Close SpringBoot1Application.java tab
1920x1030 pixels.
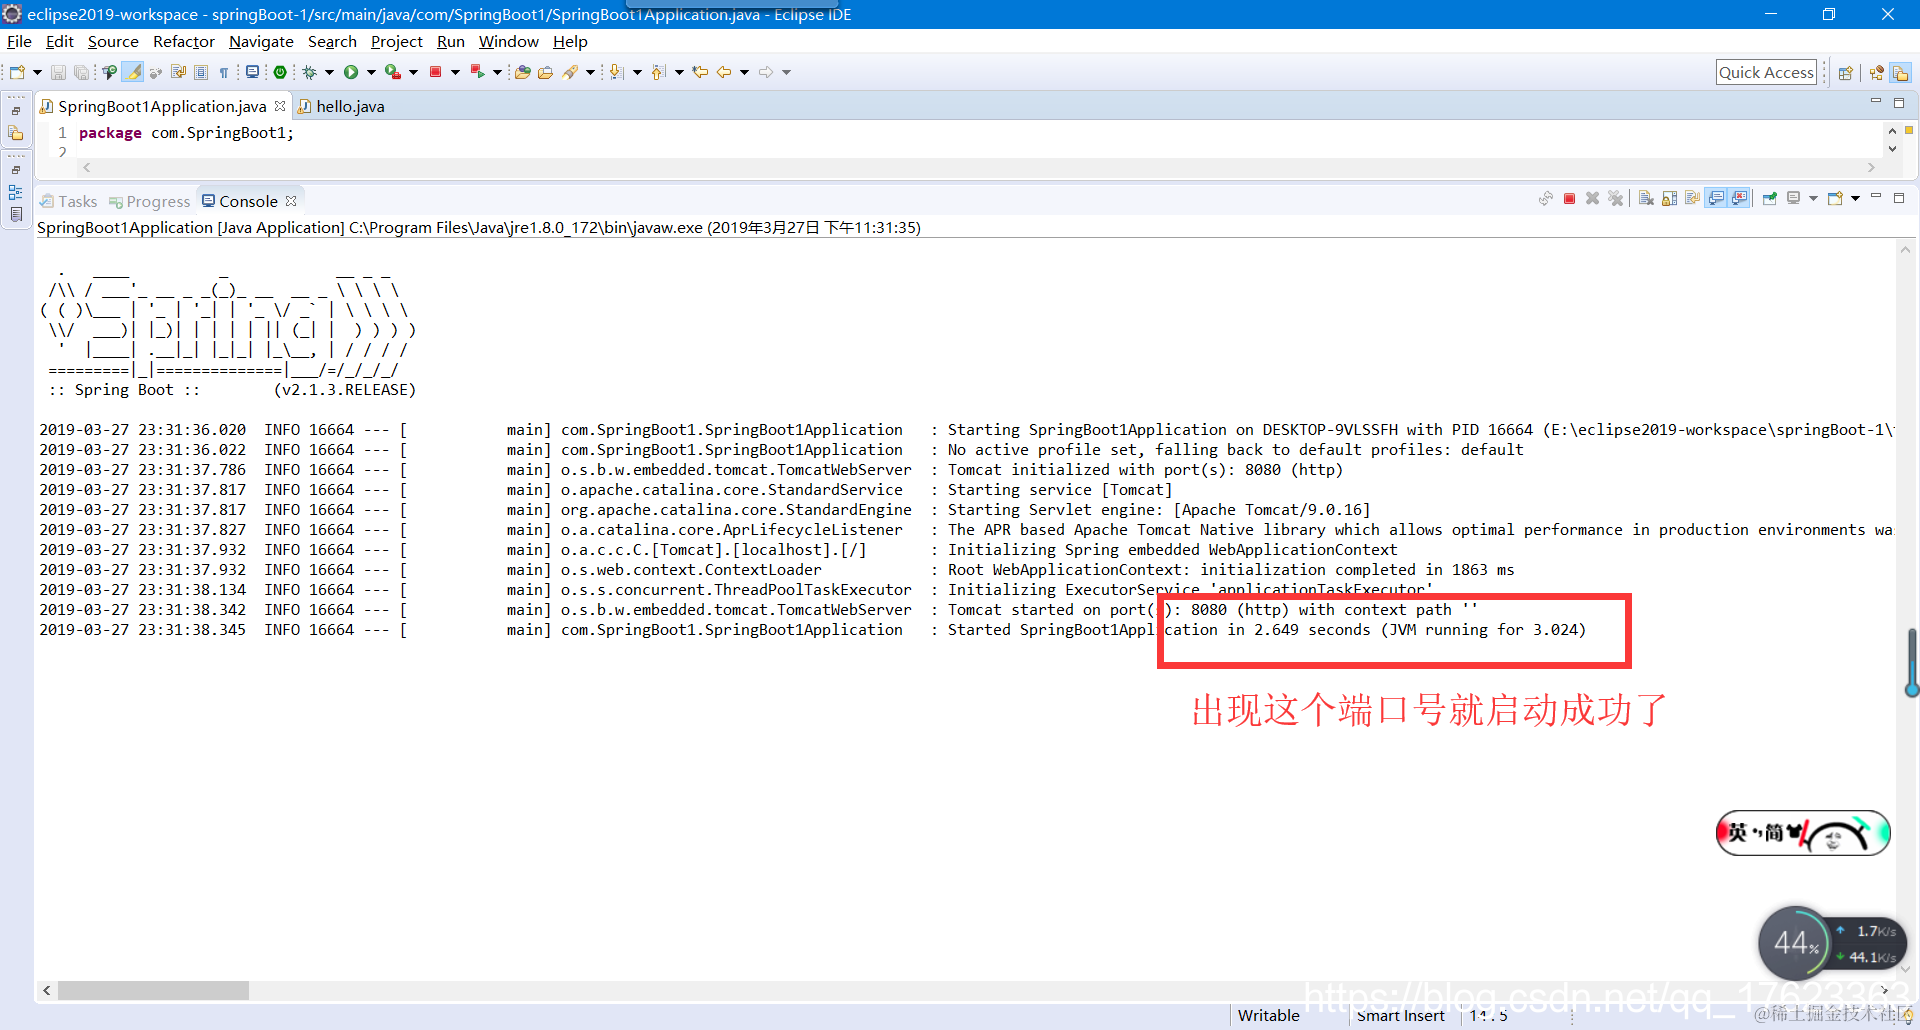pyautogui.click(x=280, y=106)
